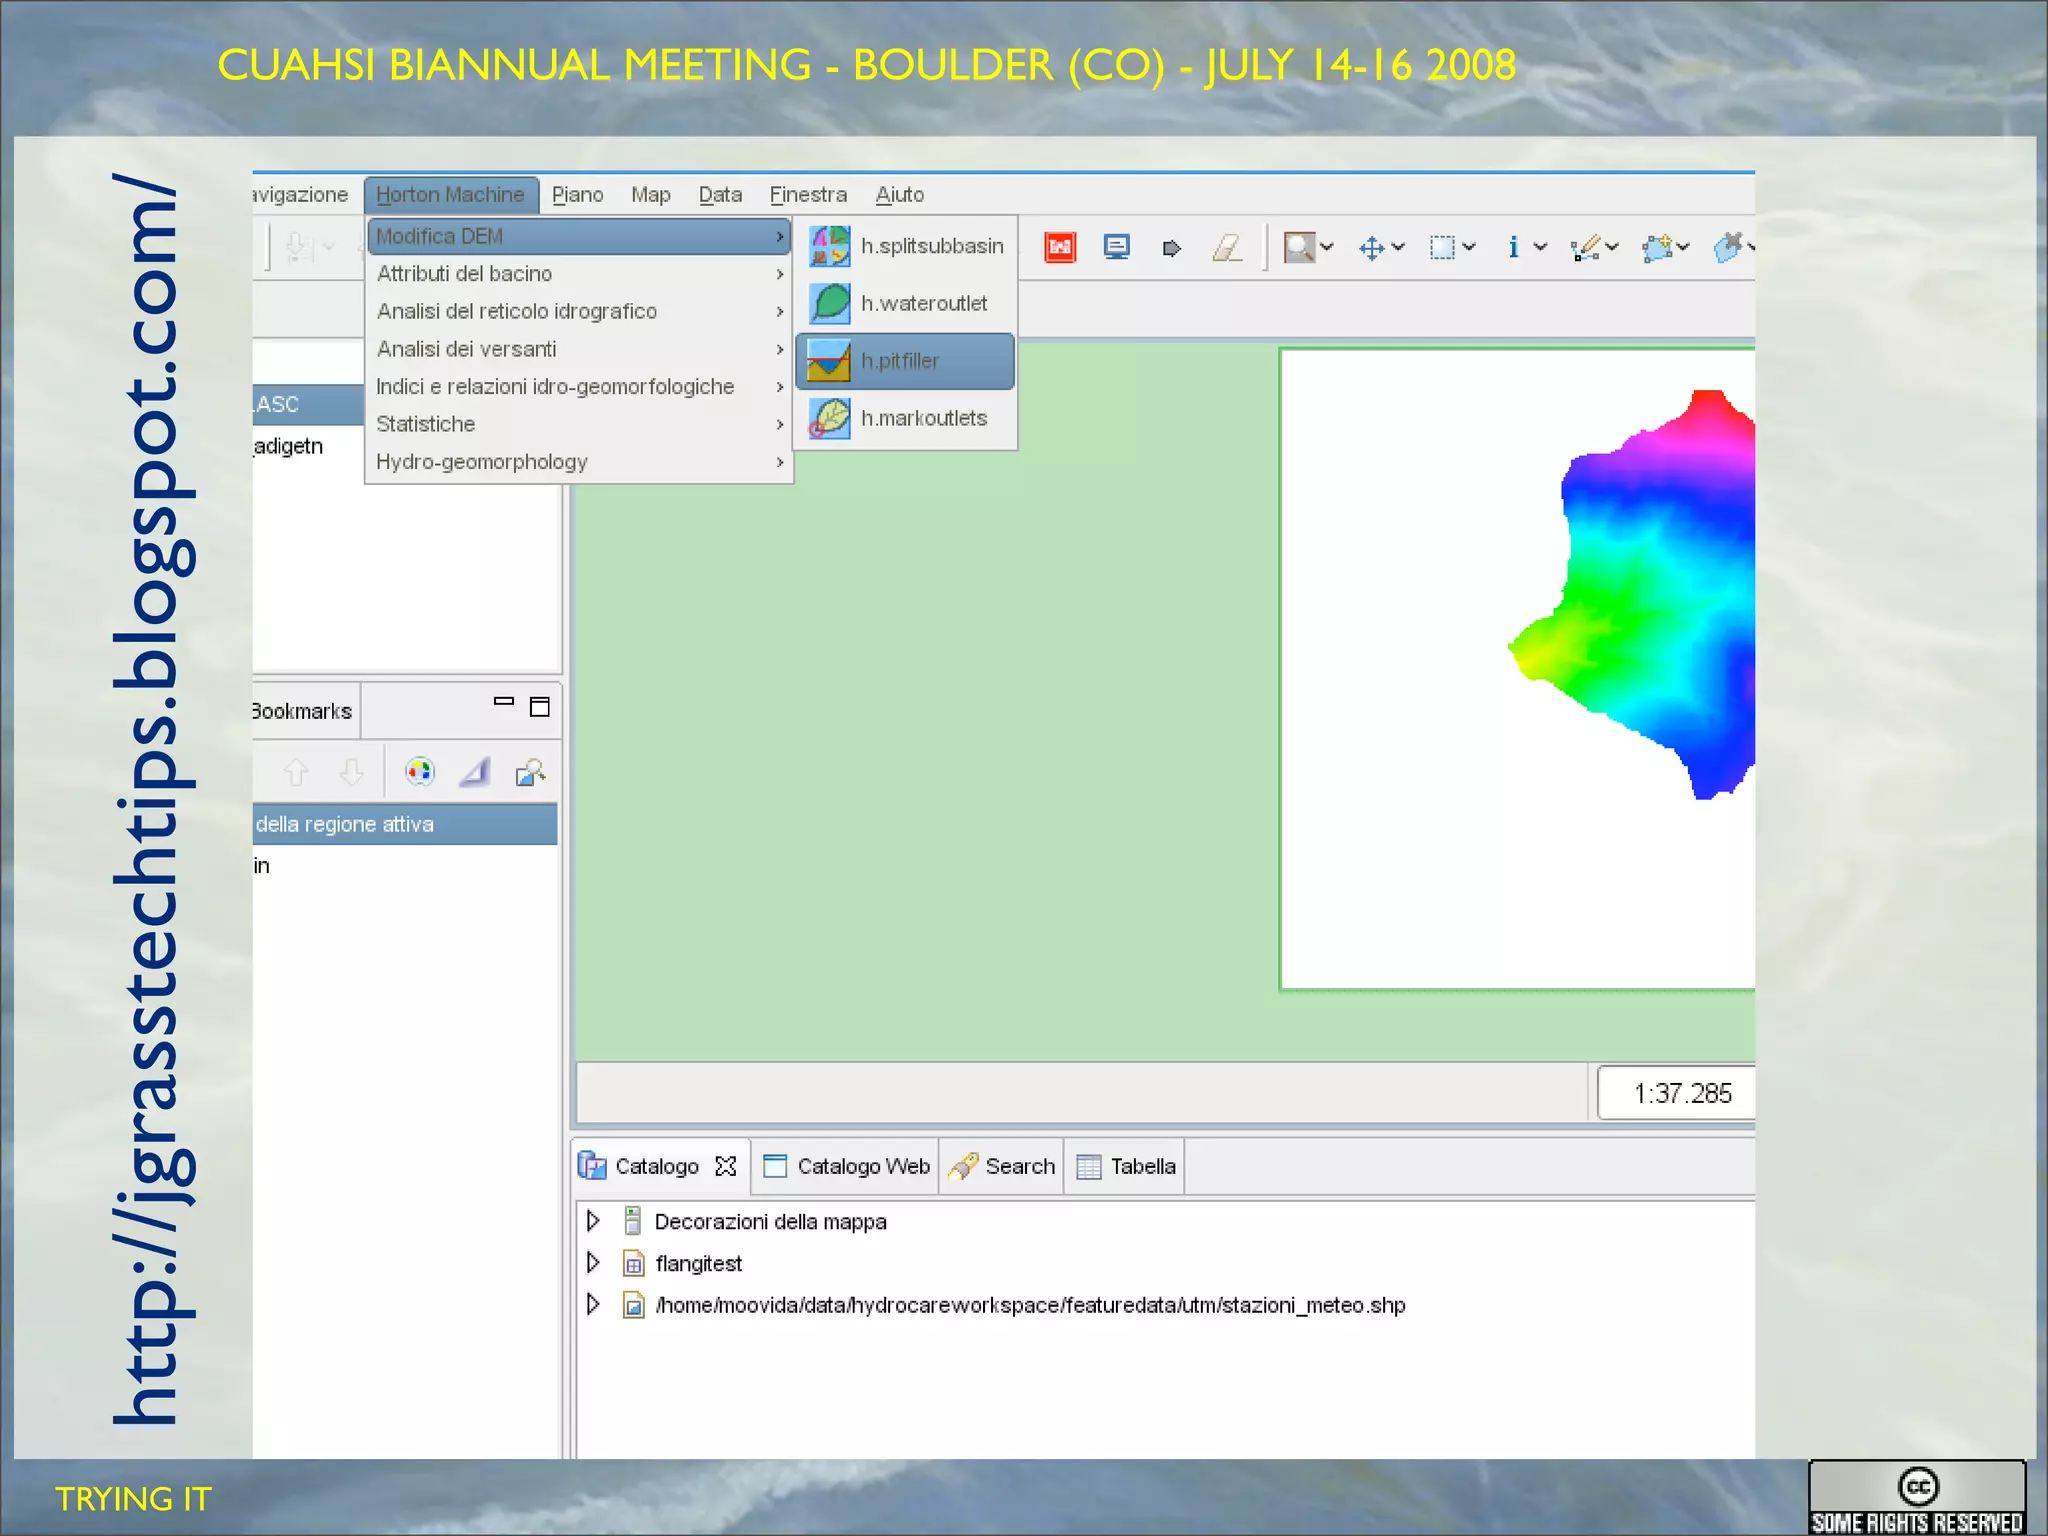Choose the h.wateroutlet tool
Image resolution: width=2048 pixels, height=1536 pixels.
[x=922, y=303]
